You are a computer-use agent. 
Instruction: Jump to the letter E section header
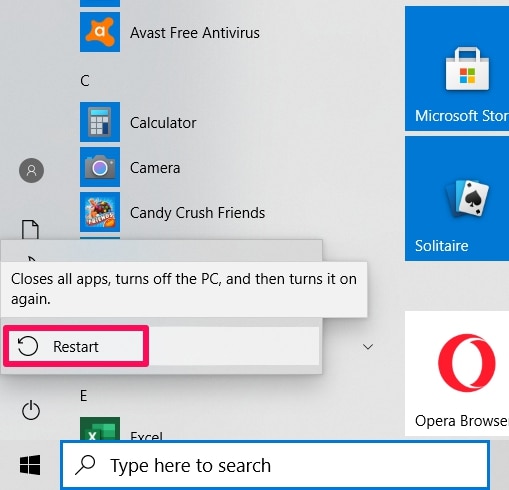84,396
